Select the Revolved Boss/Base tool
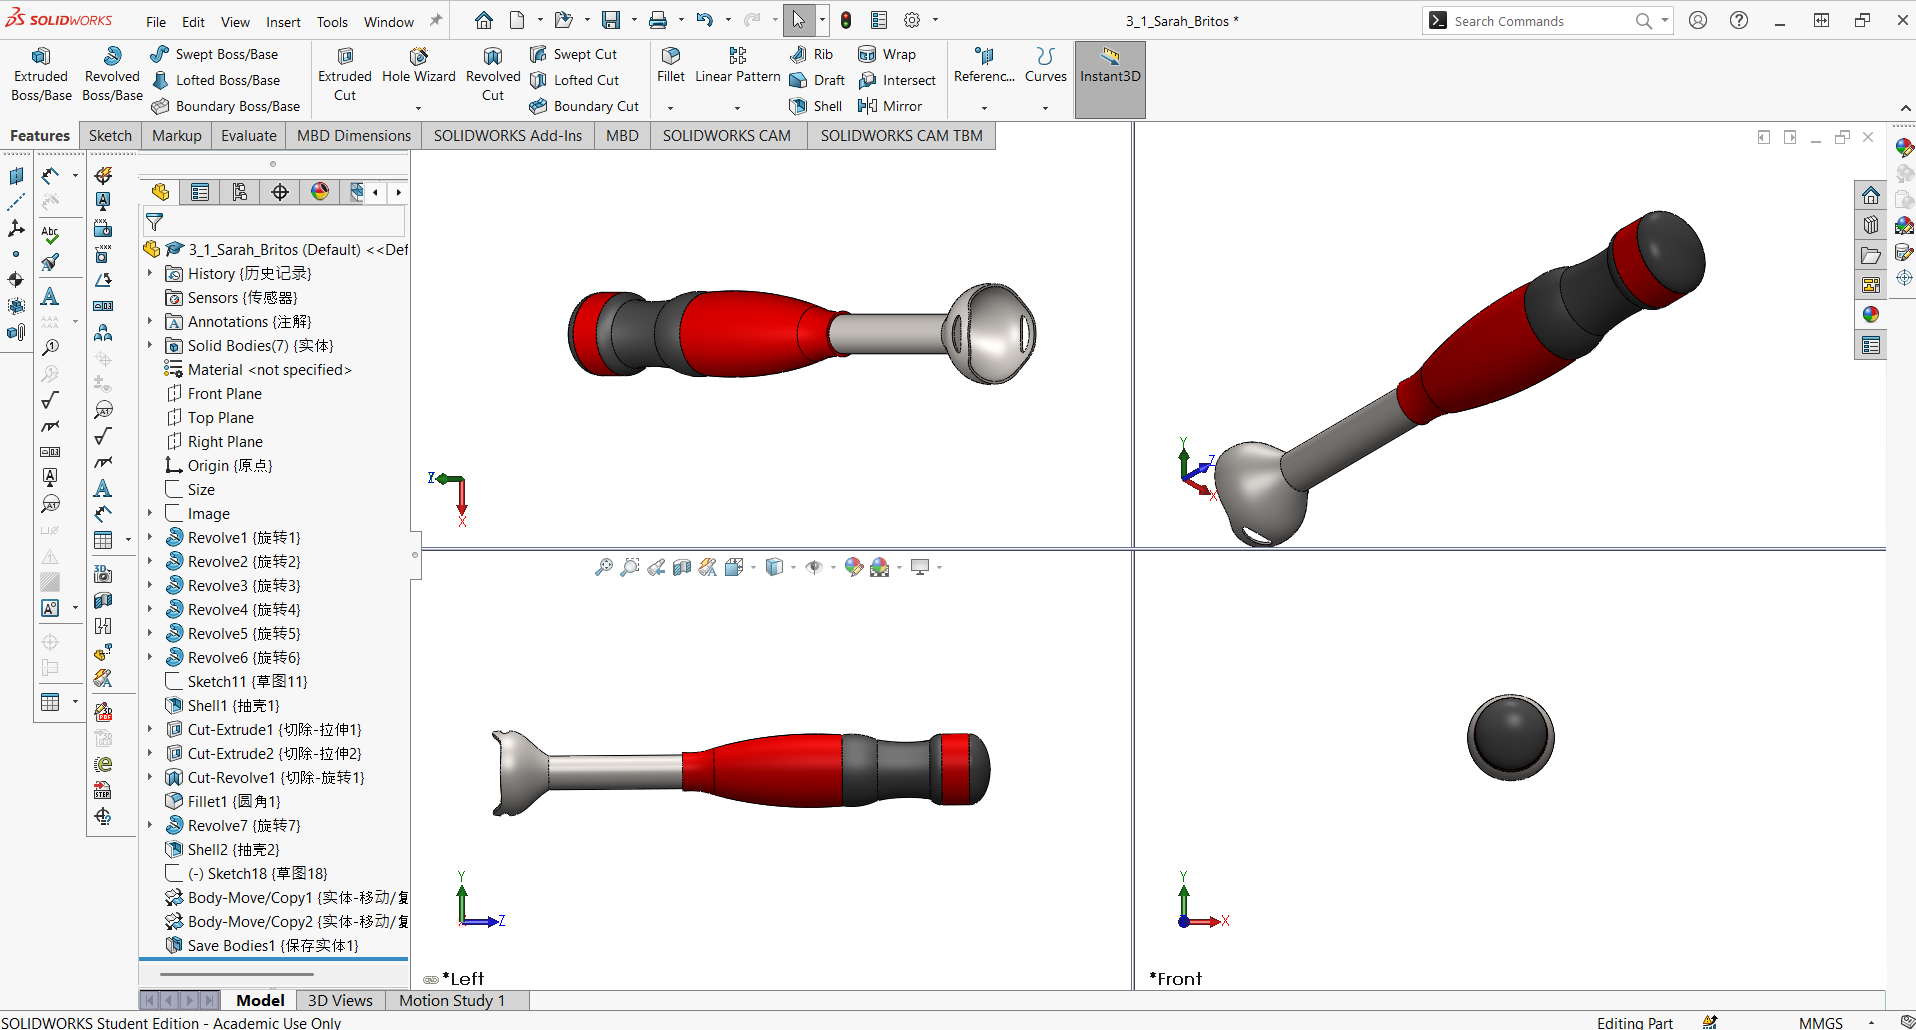Screen dimensions: 1916x1030 pos(112,75)
